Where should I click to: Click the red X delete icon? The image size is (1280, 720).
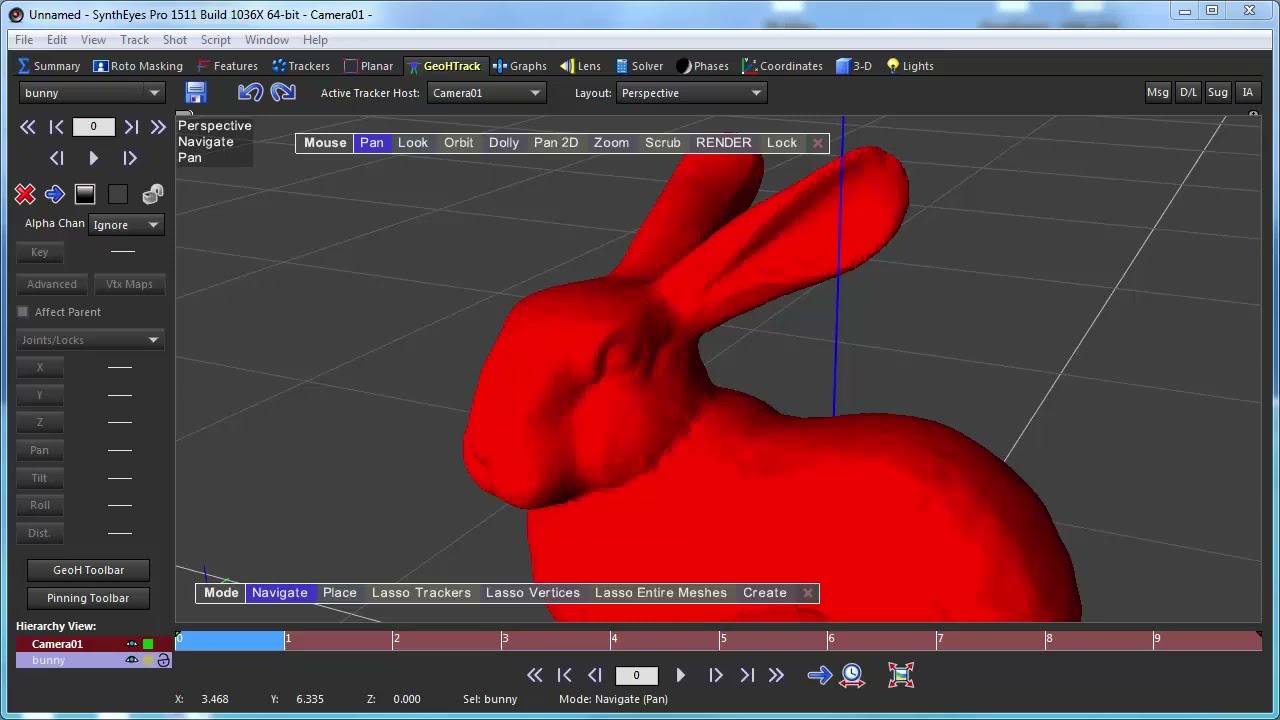point(25,194)
